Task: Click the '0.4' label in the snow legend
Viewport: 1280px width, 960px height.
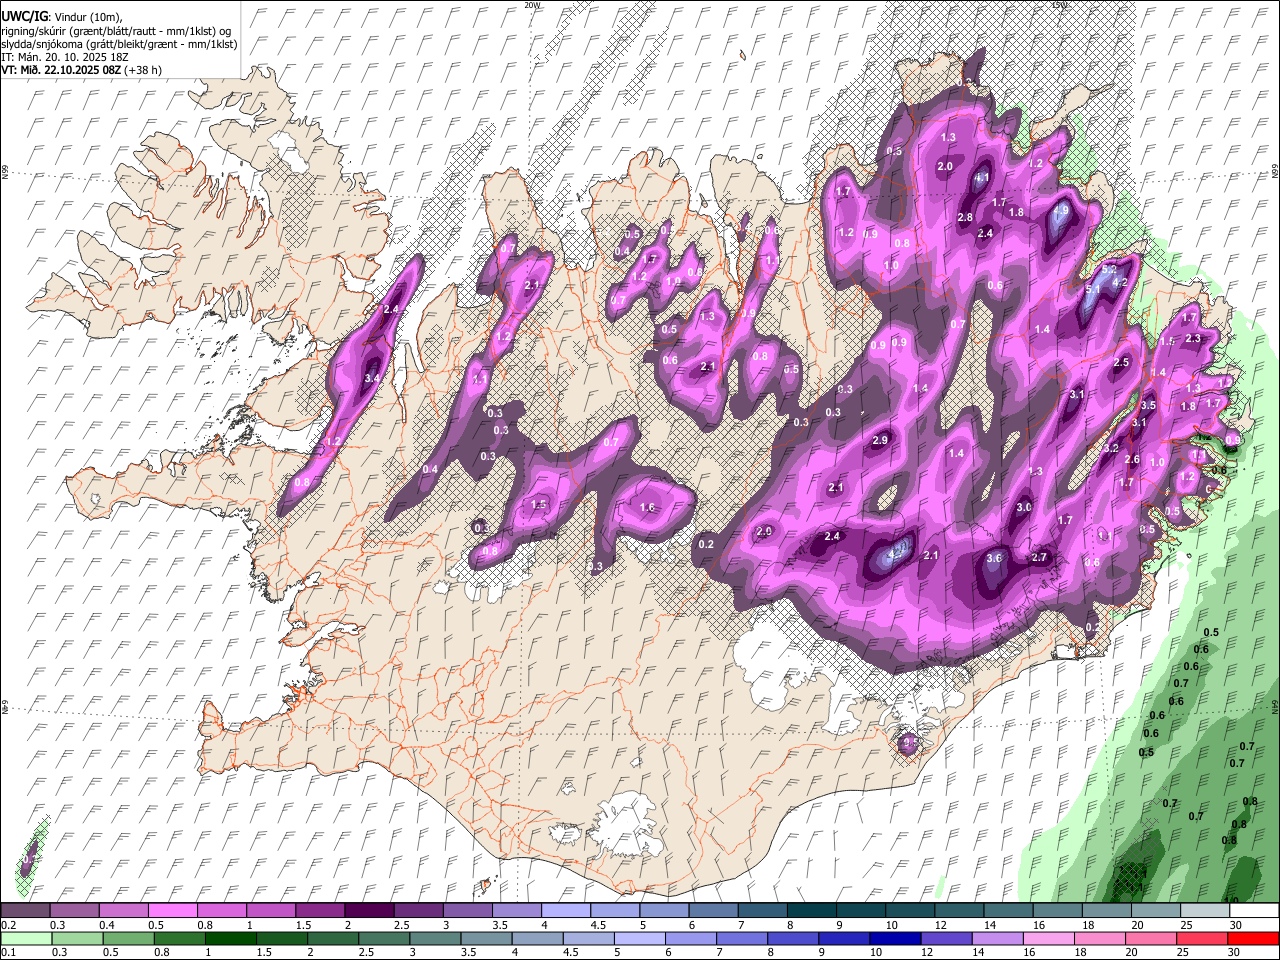Action: click(106, 925)
